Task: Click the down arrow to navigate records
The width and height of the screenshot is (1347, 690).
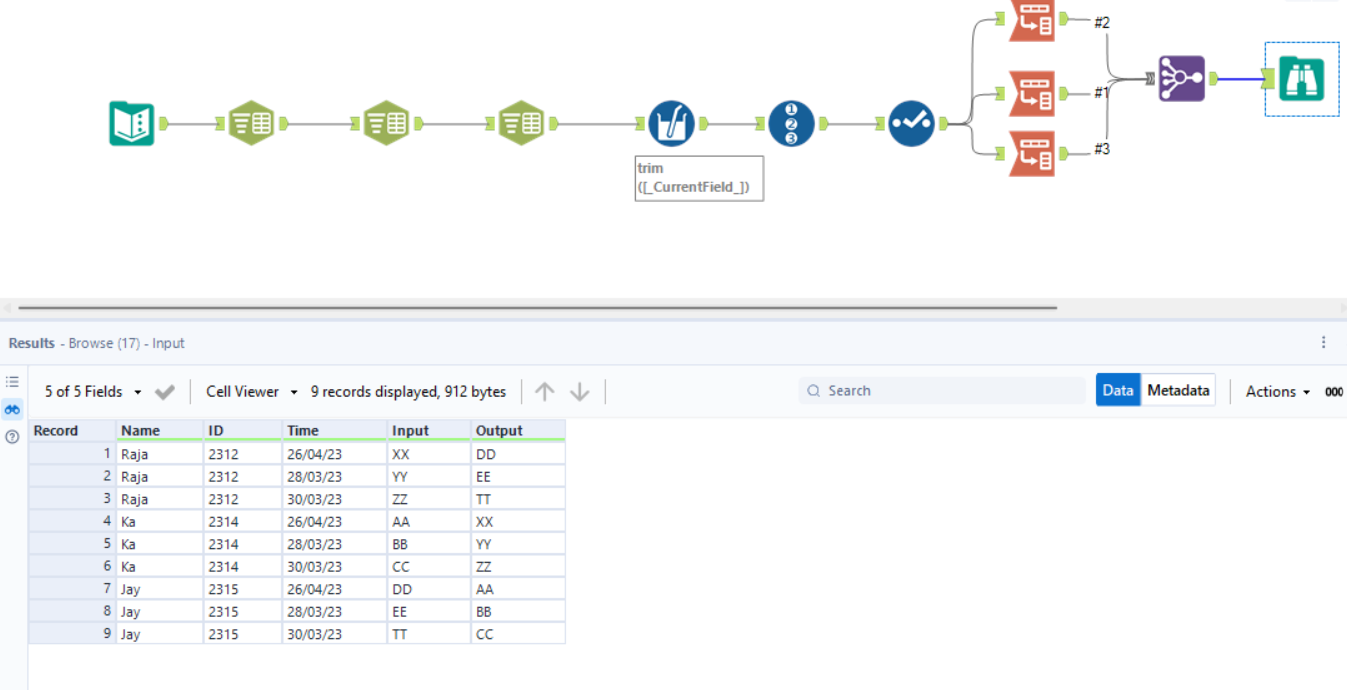Action: (x=581, y=391)
